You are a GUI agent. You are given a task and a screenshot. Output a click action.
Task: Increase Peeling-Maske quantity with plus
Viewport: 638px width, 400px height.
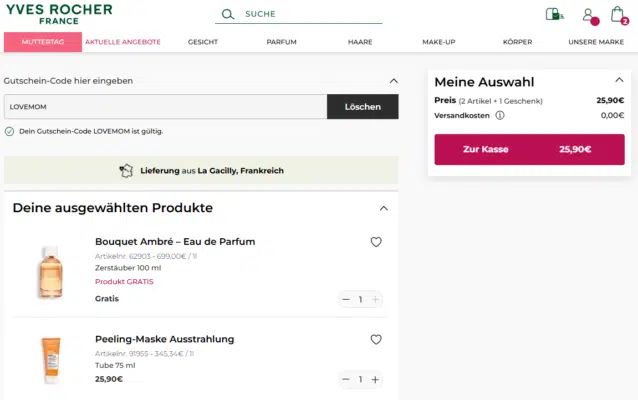point(375,379)
